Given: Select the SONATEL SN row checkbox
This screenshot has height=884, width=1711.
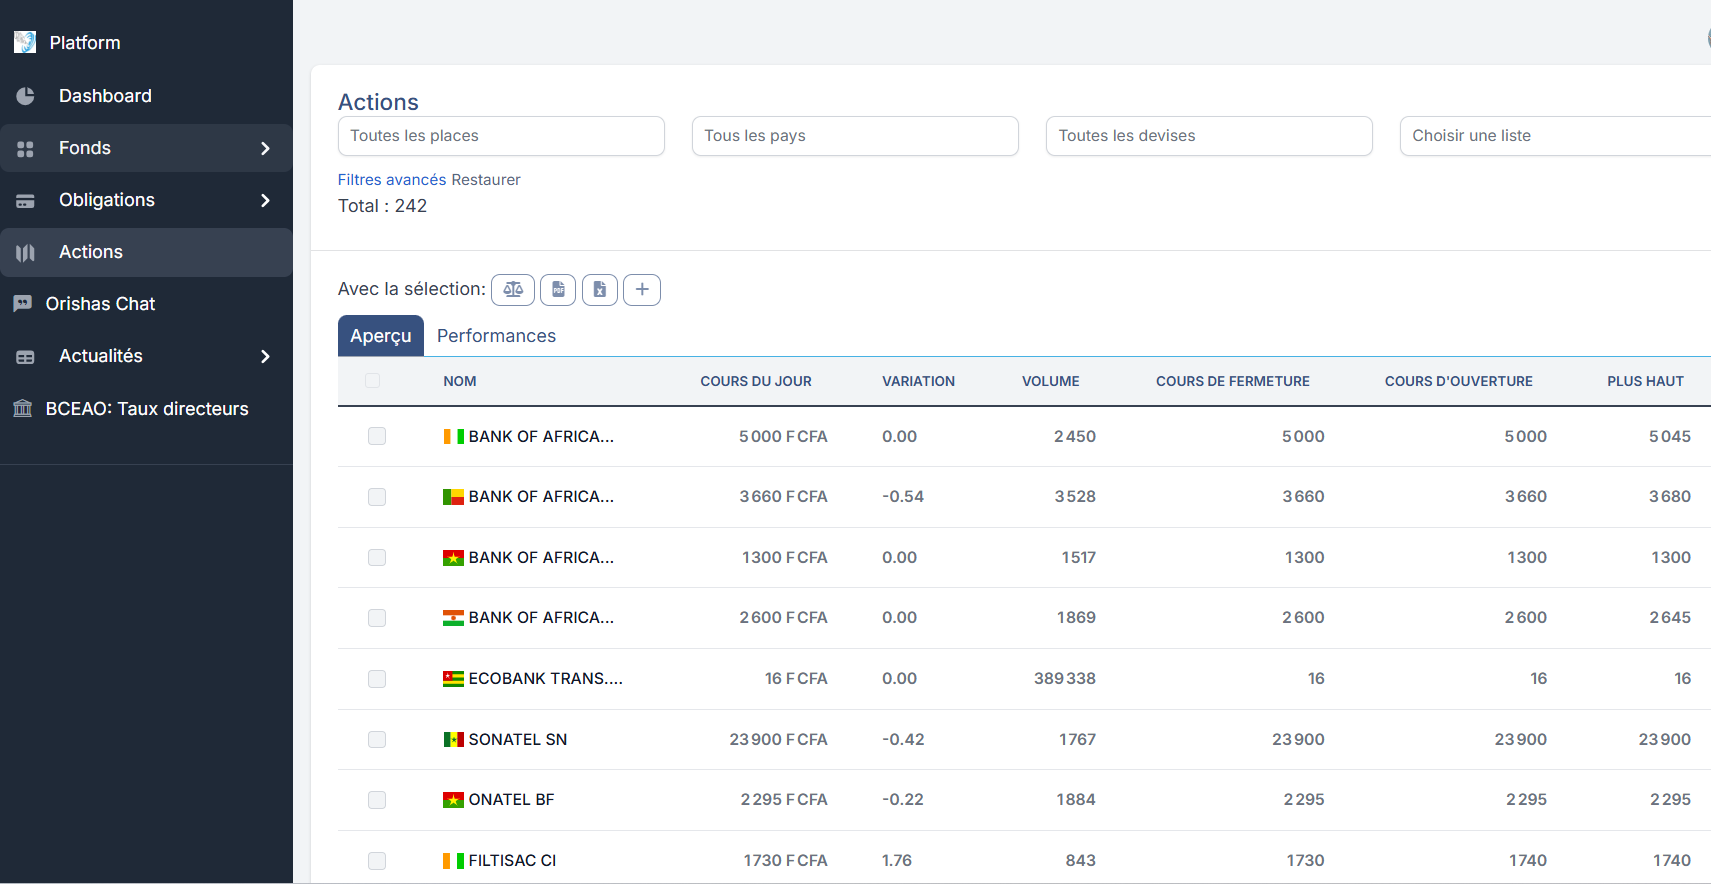Looking at the screenshot, I should coord(377,739).
